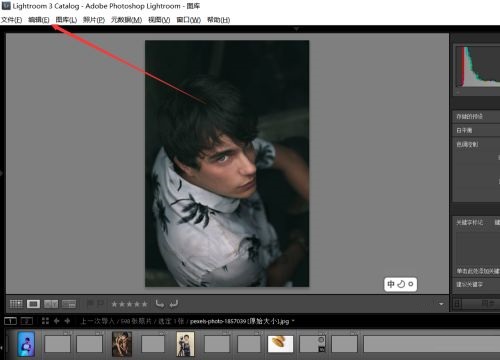Click keyword tags 关键字标记 label
The width and height of the screenshot is (500, 360).
tap(470, 222)
